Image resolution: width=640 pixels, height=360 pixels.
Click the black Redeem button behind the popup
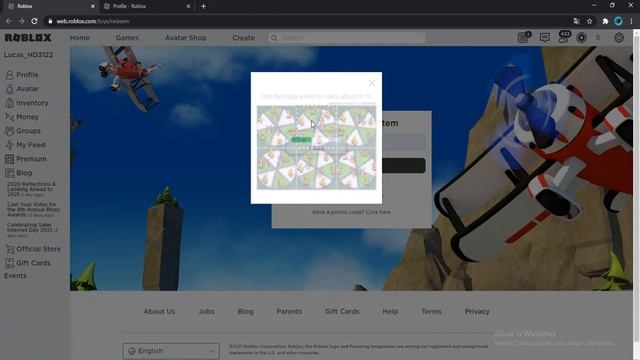[404, 166]
